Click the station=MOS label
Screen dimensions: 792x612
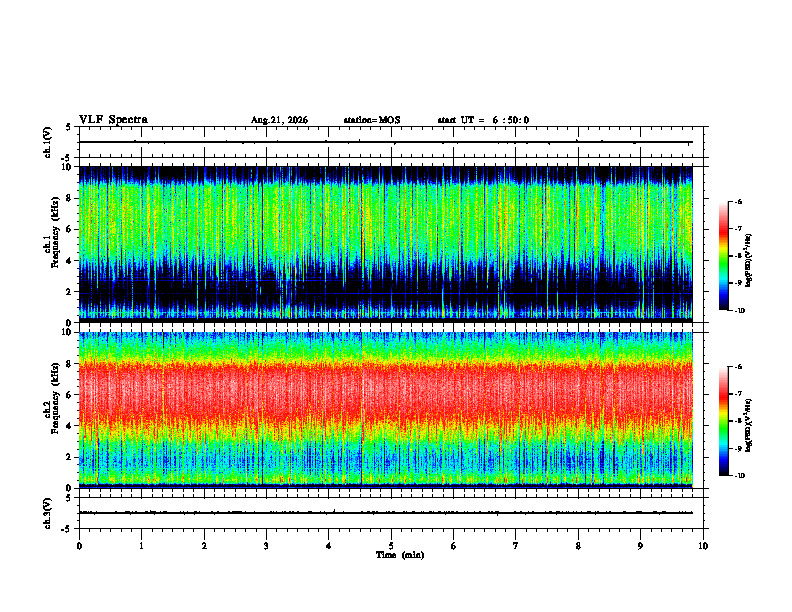click(372, 120)
